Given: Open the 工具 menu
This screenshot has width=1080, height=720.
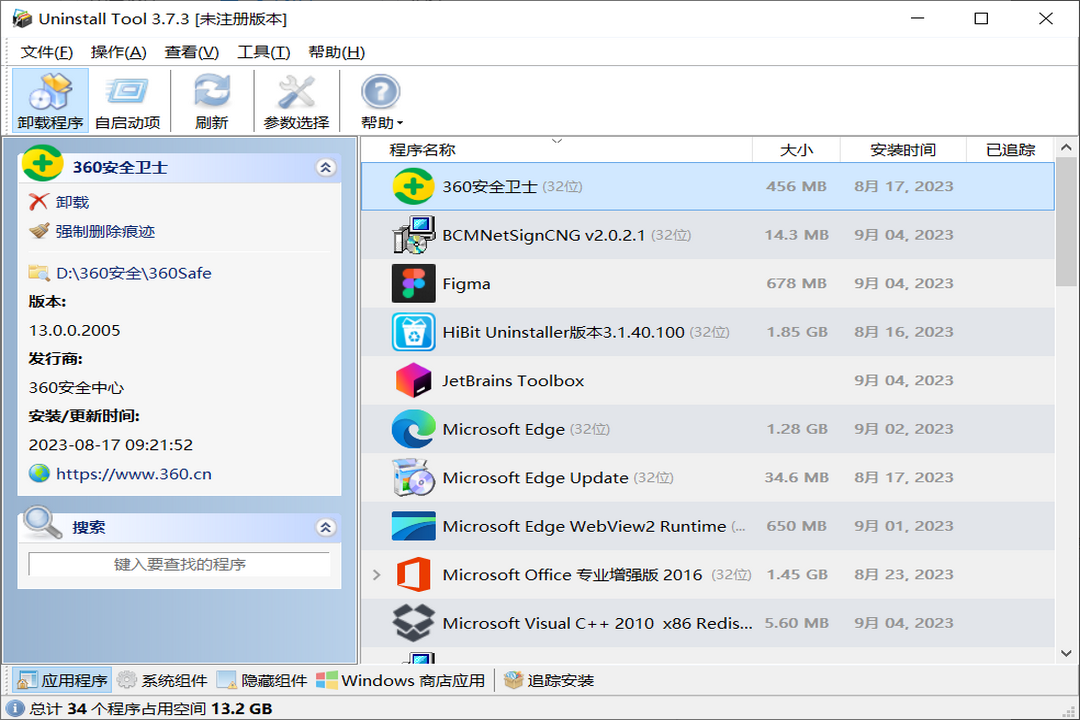Looking at the screenshot, I should (263, 52).
